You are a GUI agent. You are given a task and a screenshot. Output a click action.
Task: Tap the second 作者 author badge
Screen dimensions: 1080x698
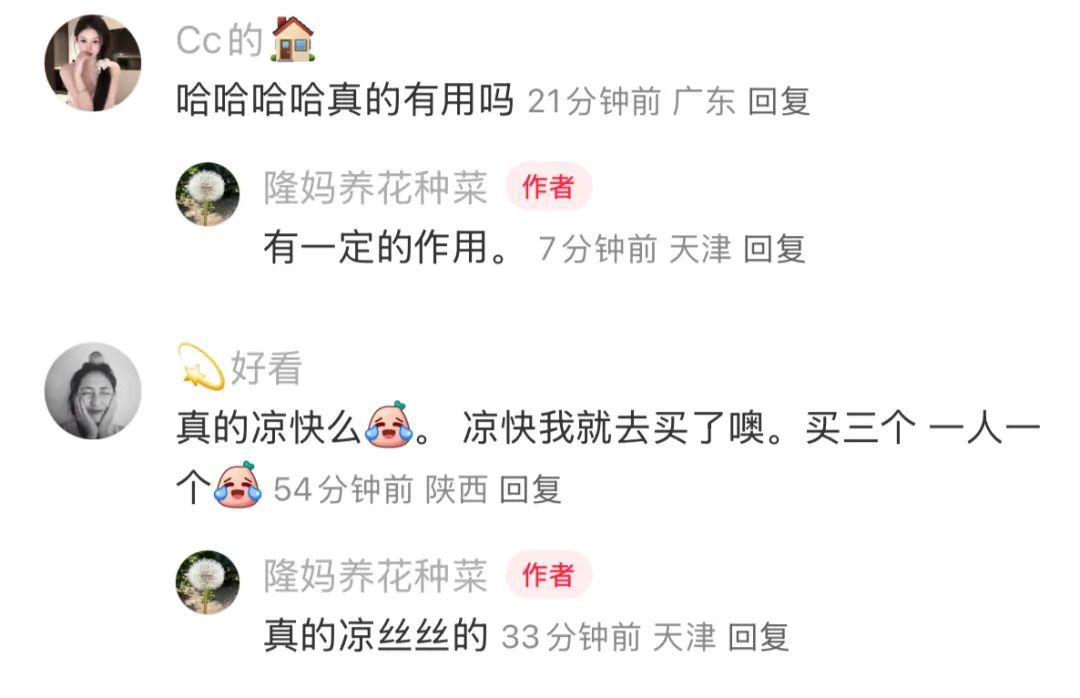click(x=548, y=575)
